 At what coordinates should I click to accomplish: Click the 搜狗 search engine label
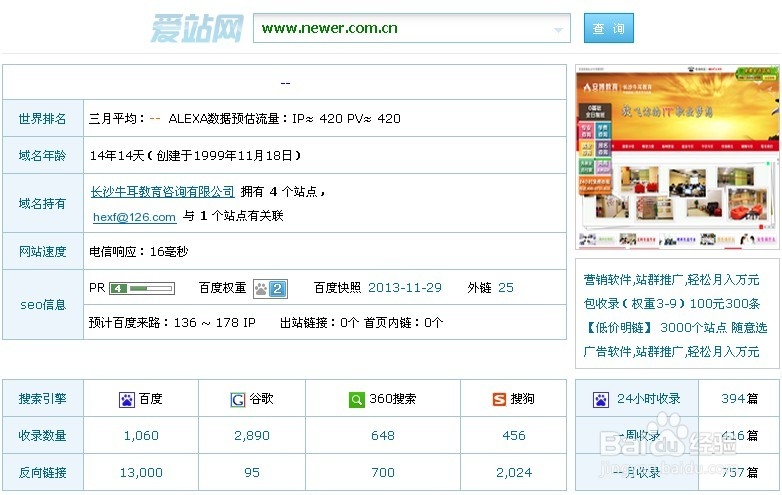pos(523,399)
